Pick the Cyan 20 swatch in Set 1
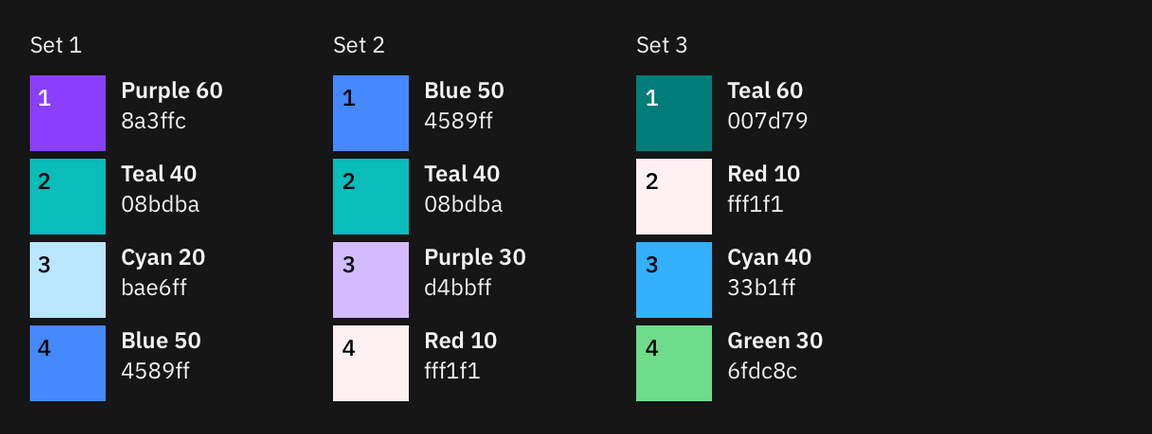1152x434 pixels. point(68,280)
